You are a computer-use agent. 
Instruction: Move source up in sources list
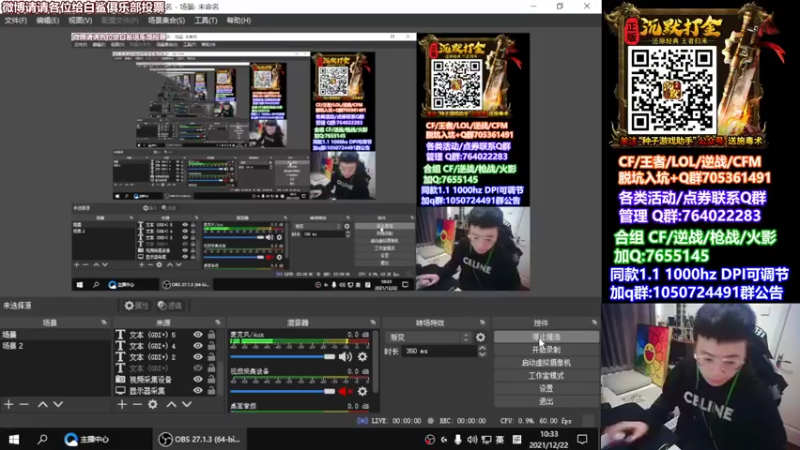coord(171,404)
